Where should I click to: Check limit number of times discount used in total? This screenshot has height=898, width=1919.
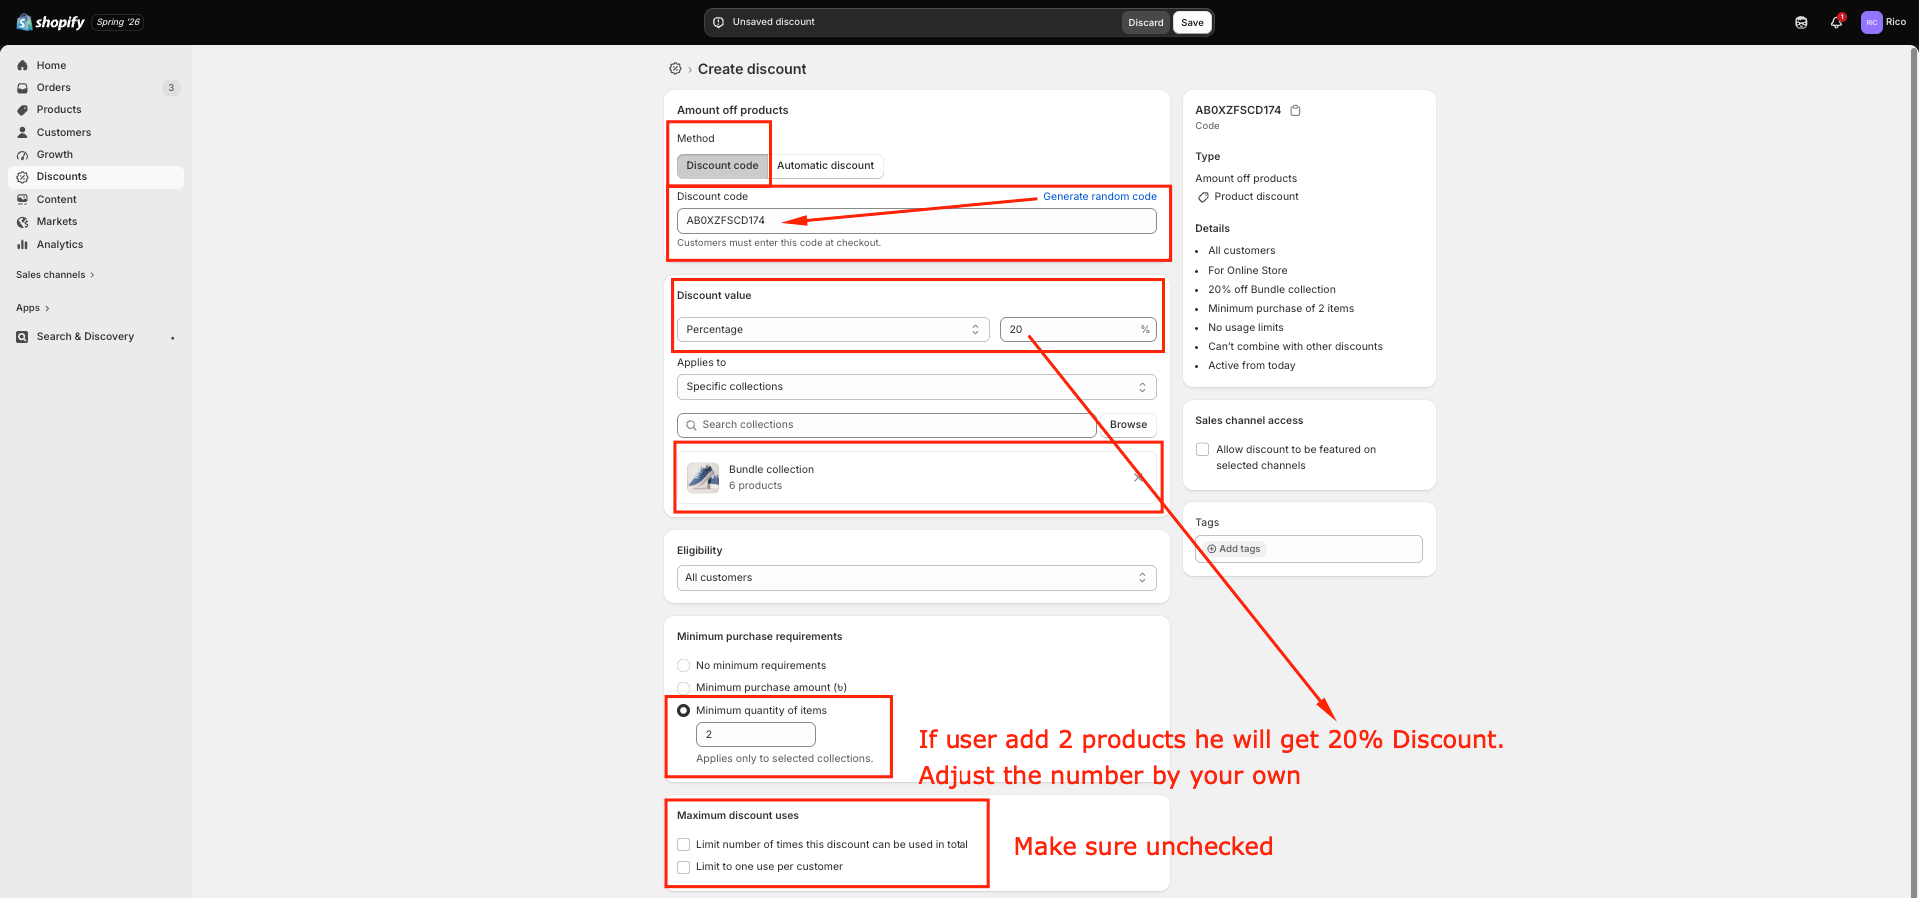point(684,845)
